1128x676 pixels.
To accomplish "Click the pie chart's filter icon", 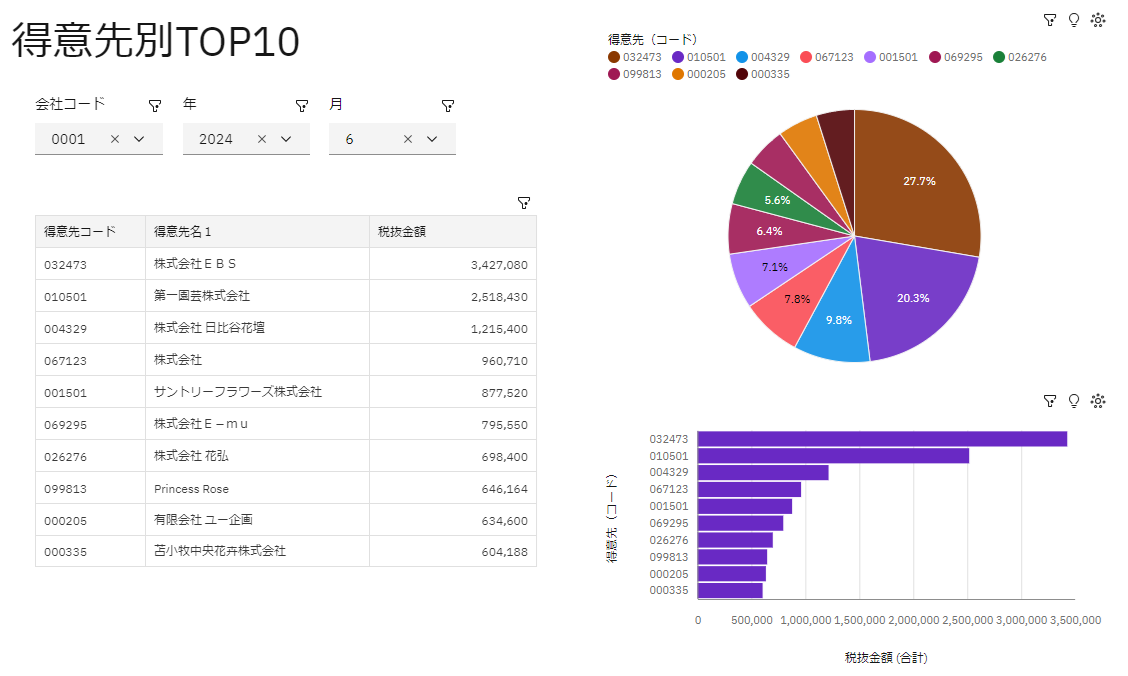I will (x=1049, y=19).
